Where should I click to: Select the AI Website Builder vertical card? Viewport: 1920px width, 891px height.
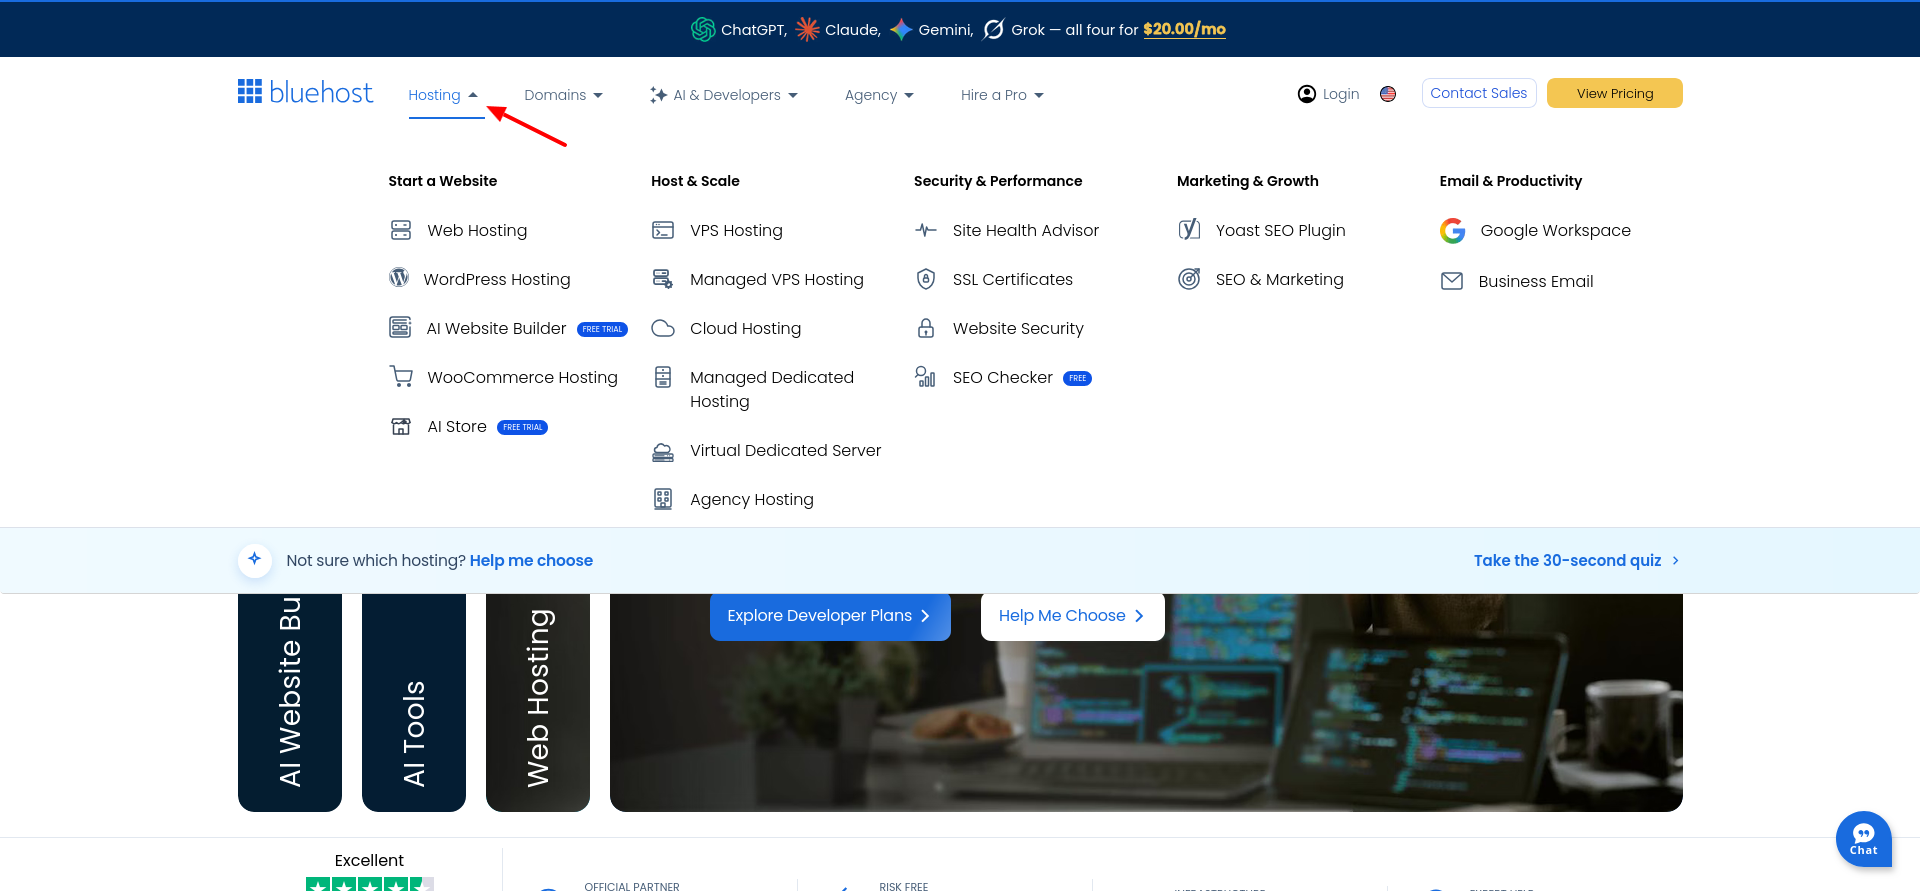[290, 702]
